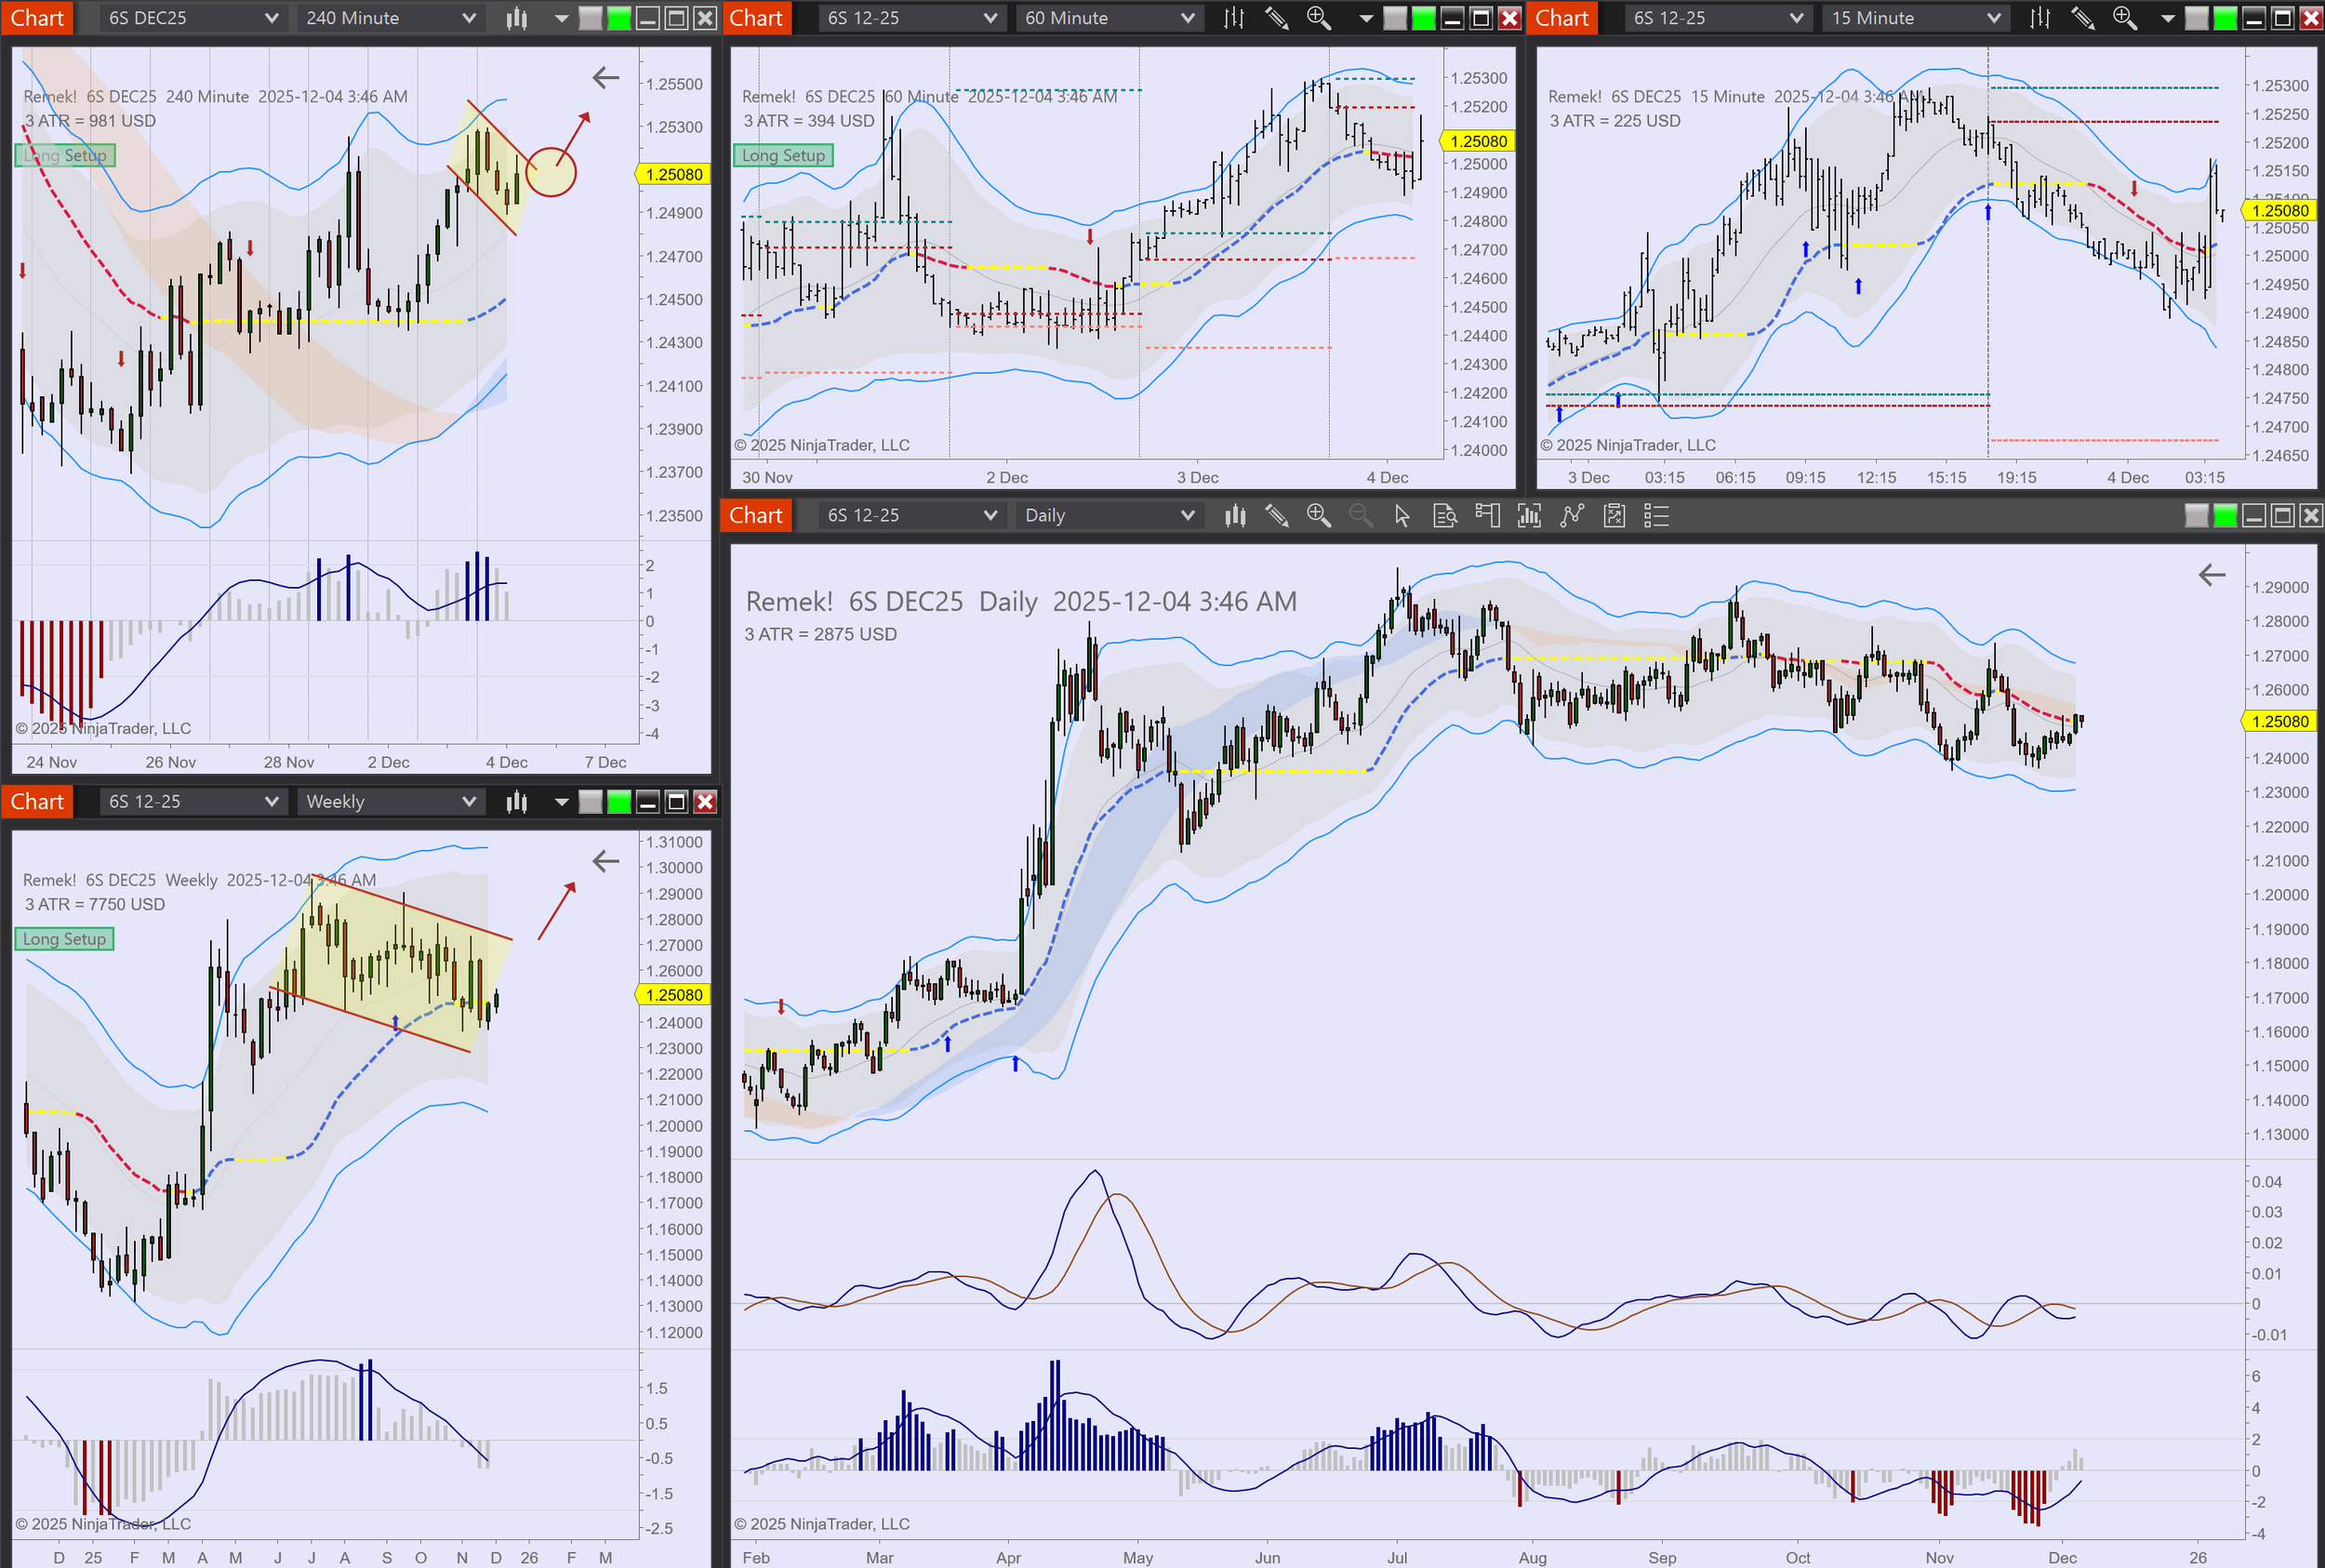
Task: Open the indicators icon in Daily chart toolbar
Action: point(1529,515)
